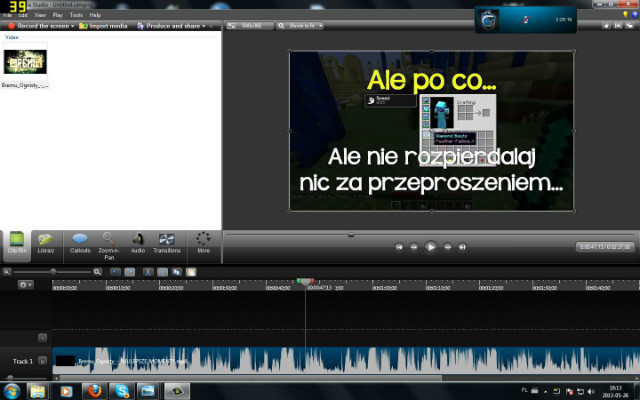Click the tips lightbulb icon
The height and width of the screenshot is (400, 640).
625,15
